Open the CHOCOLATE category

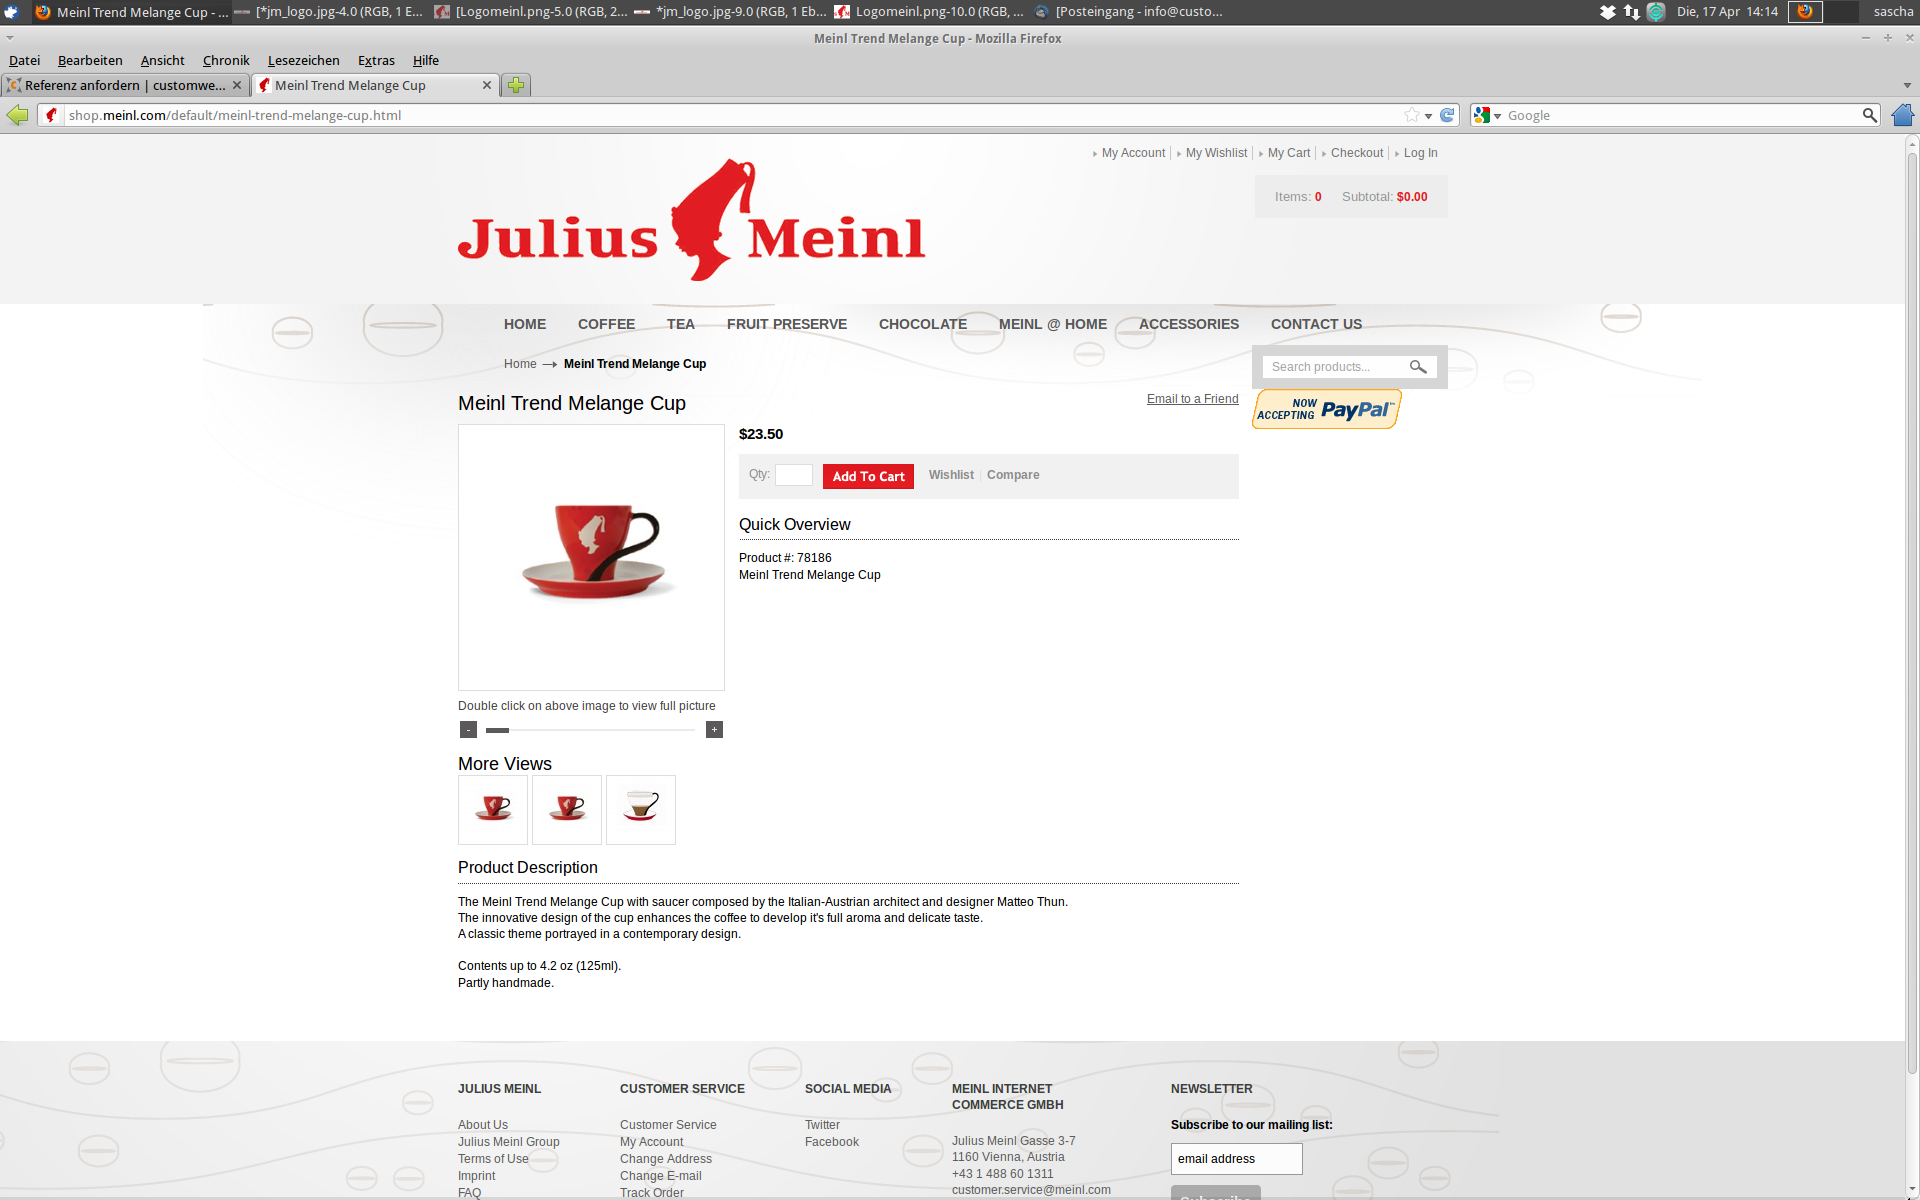pos(923,324)
